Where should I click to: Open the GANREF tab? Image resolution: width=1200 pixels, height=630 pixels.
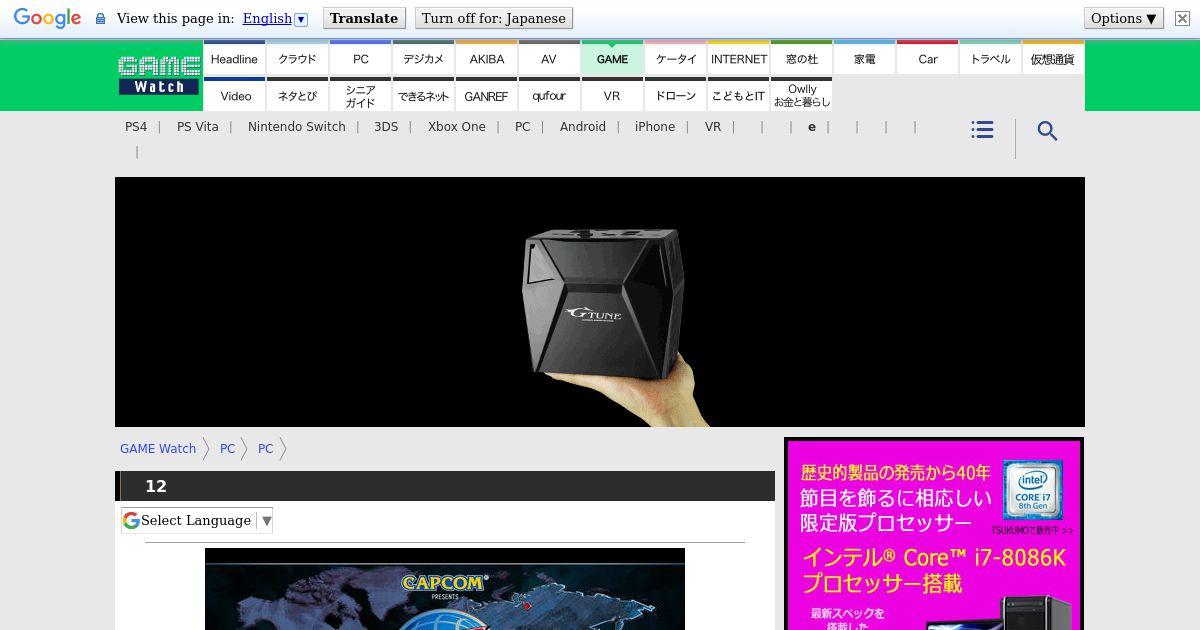pyautogui.click(x=486, y=95)
